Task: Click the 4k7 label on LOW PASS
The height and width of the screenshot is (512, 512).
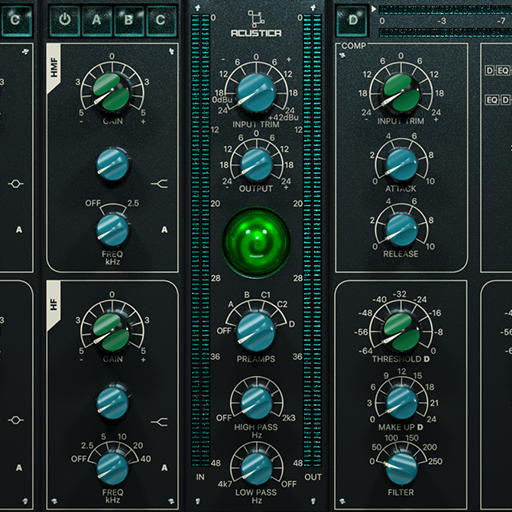Action: click(224, 484)
